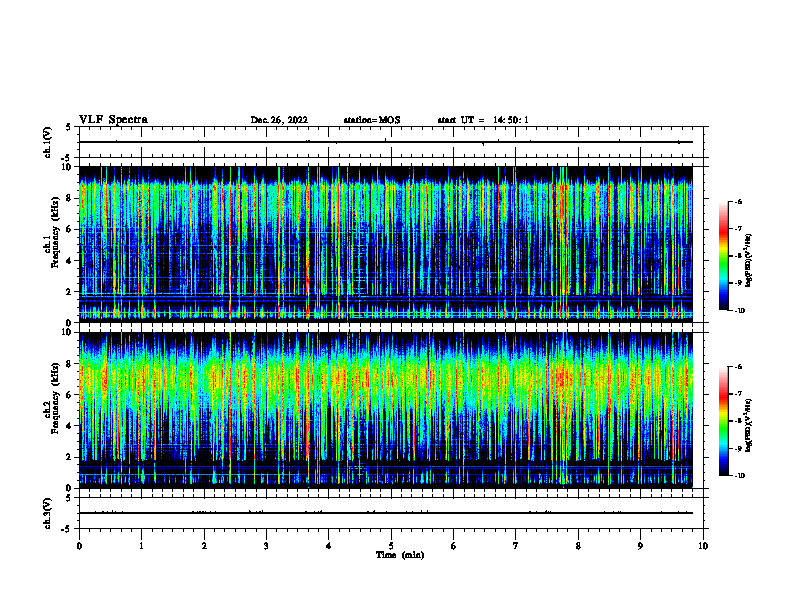Click the ch.1 voltage waveform trace panel

(x=391, y=142)
